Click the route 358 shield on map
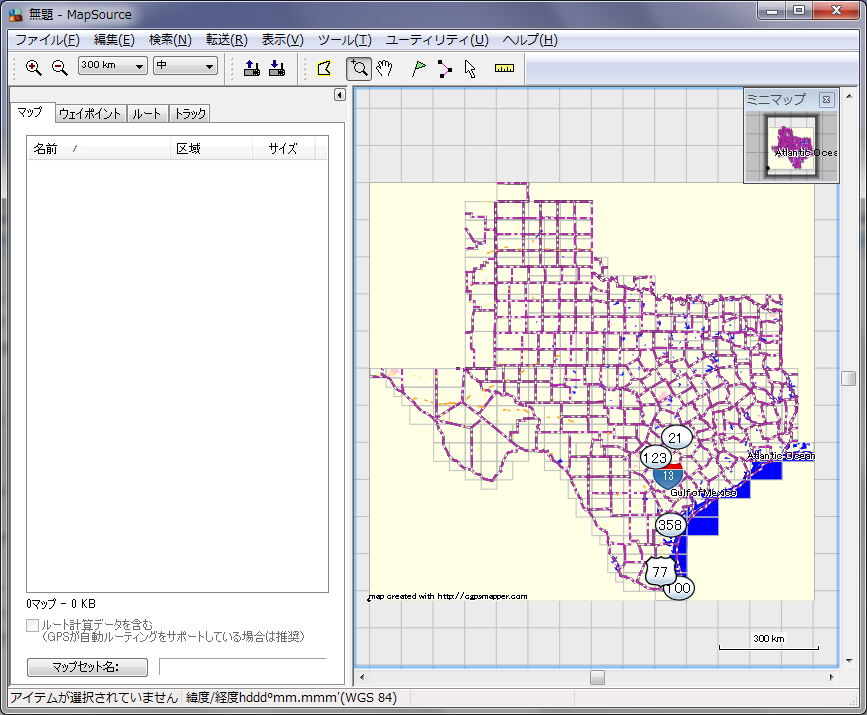The height and width of the screenshot is (715, 867). point(670,525)
